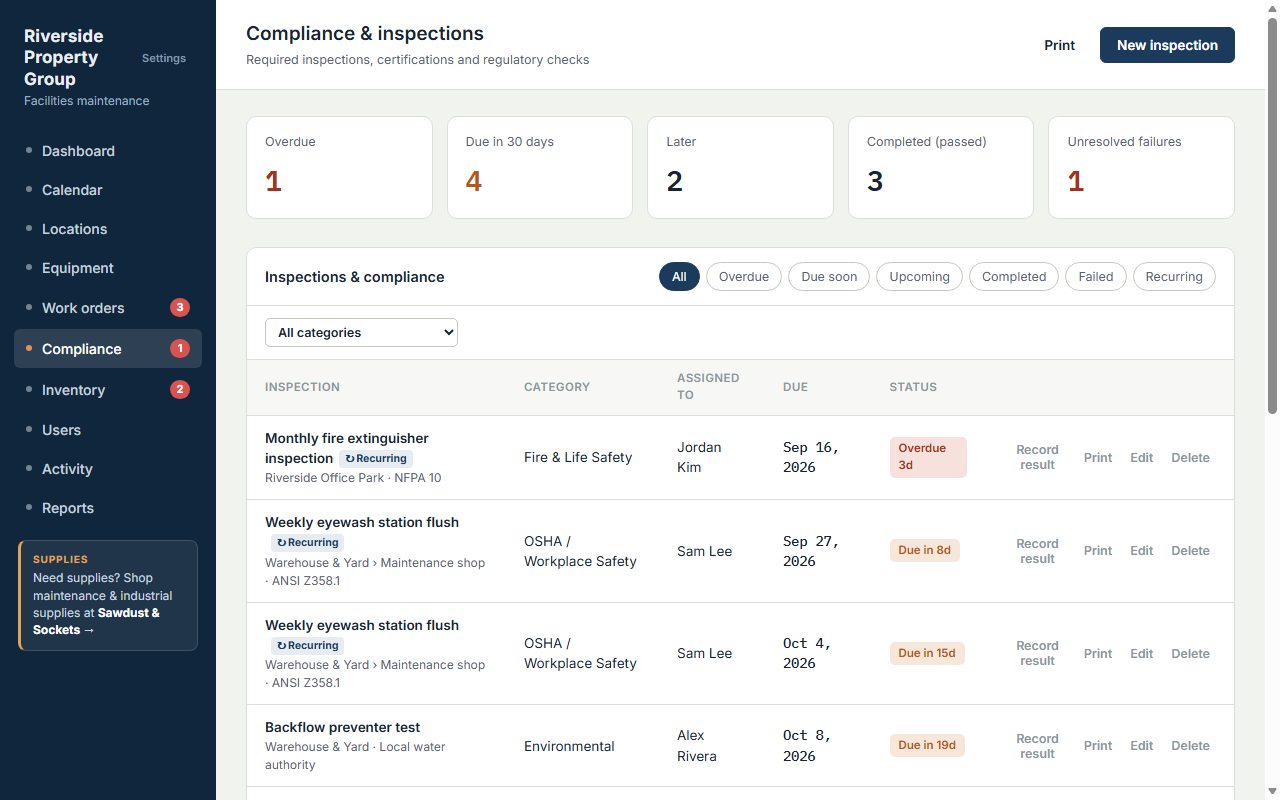This screenshot has width=1280, height=800.
Task: Open Locations from the sidebar
Action: (108, 229)
